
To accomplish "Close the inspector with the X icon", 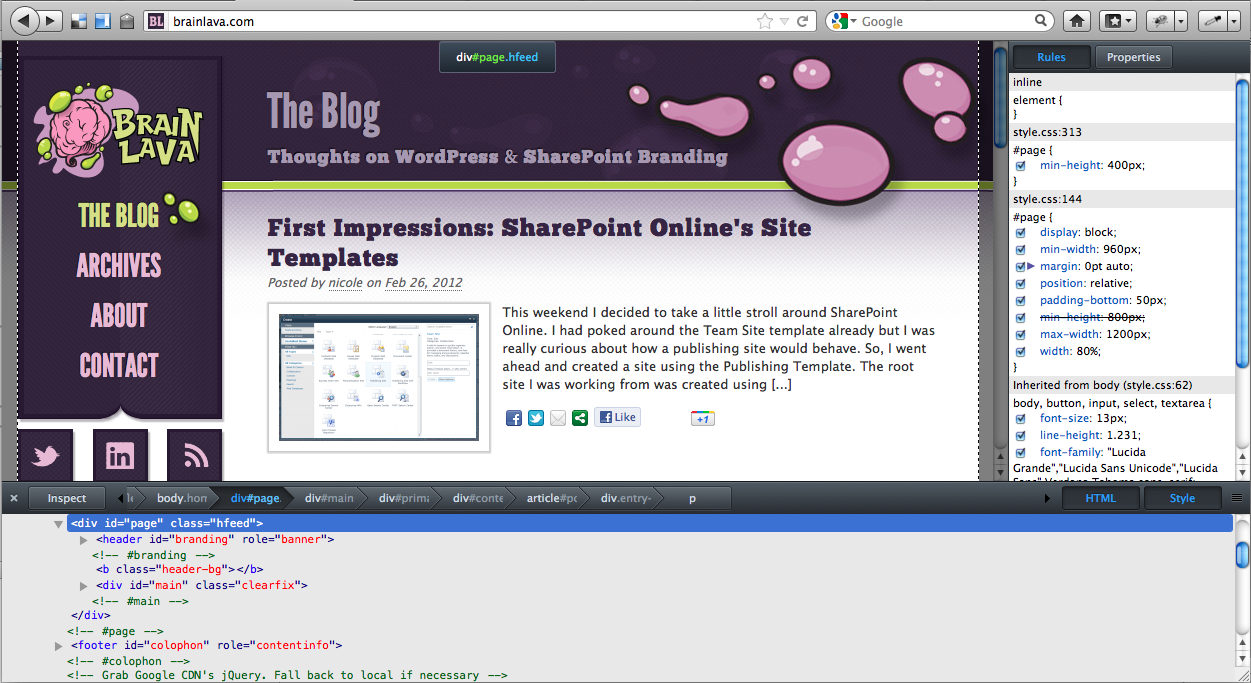I will tap(14, 497).
